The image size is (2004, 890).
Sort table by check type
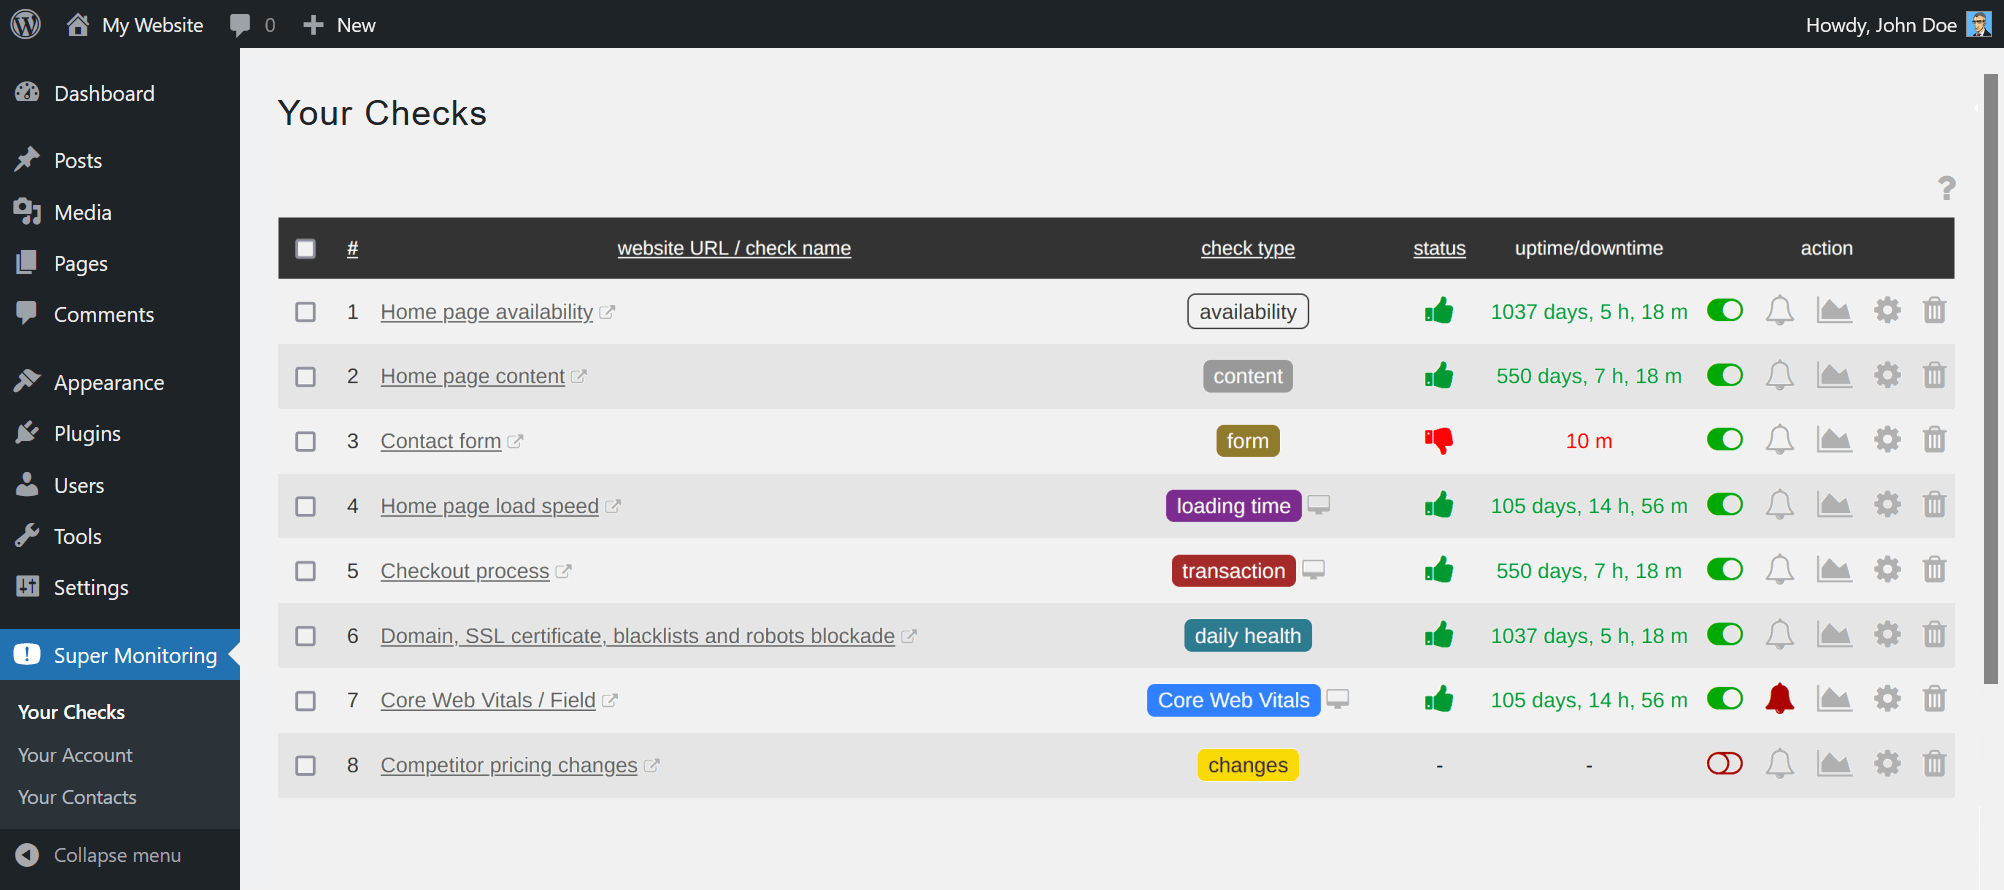[x=1248, y=248]
